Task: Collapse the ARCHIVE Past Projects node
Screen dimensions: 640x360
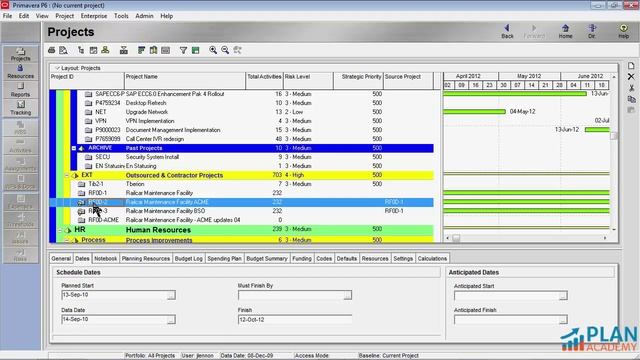Action: pyautogui.click(x=74, y=148)
